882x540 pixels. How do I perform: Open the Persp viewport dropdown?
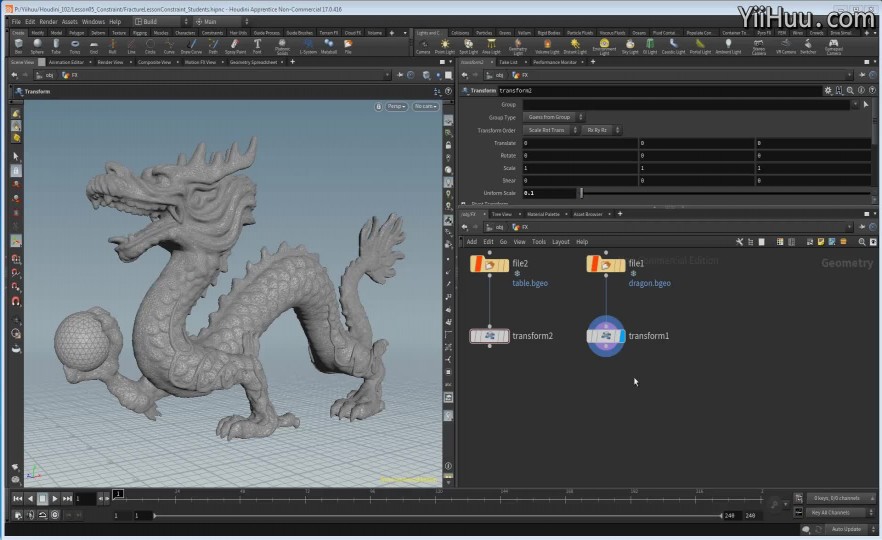pyautogui.click(x=396, y=106)
